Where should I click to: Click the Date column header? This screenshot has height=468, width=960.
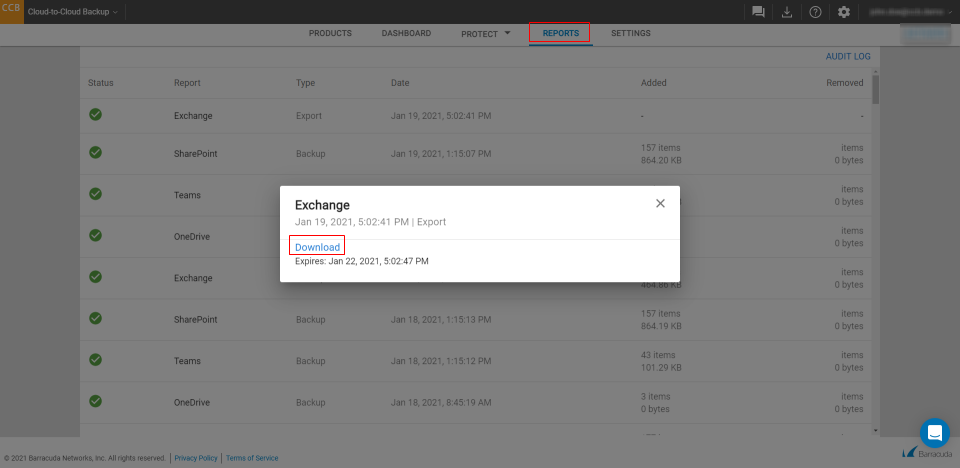pyautogui.click(x=400, y=83)
